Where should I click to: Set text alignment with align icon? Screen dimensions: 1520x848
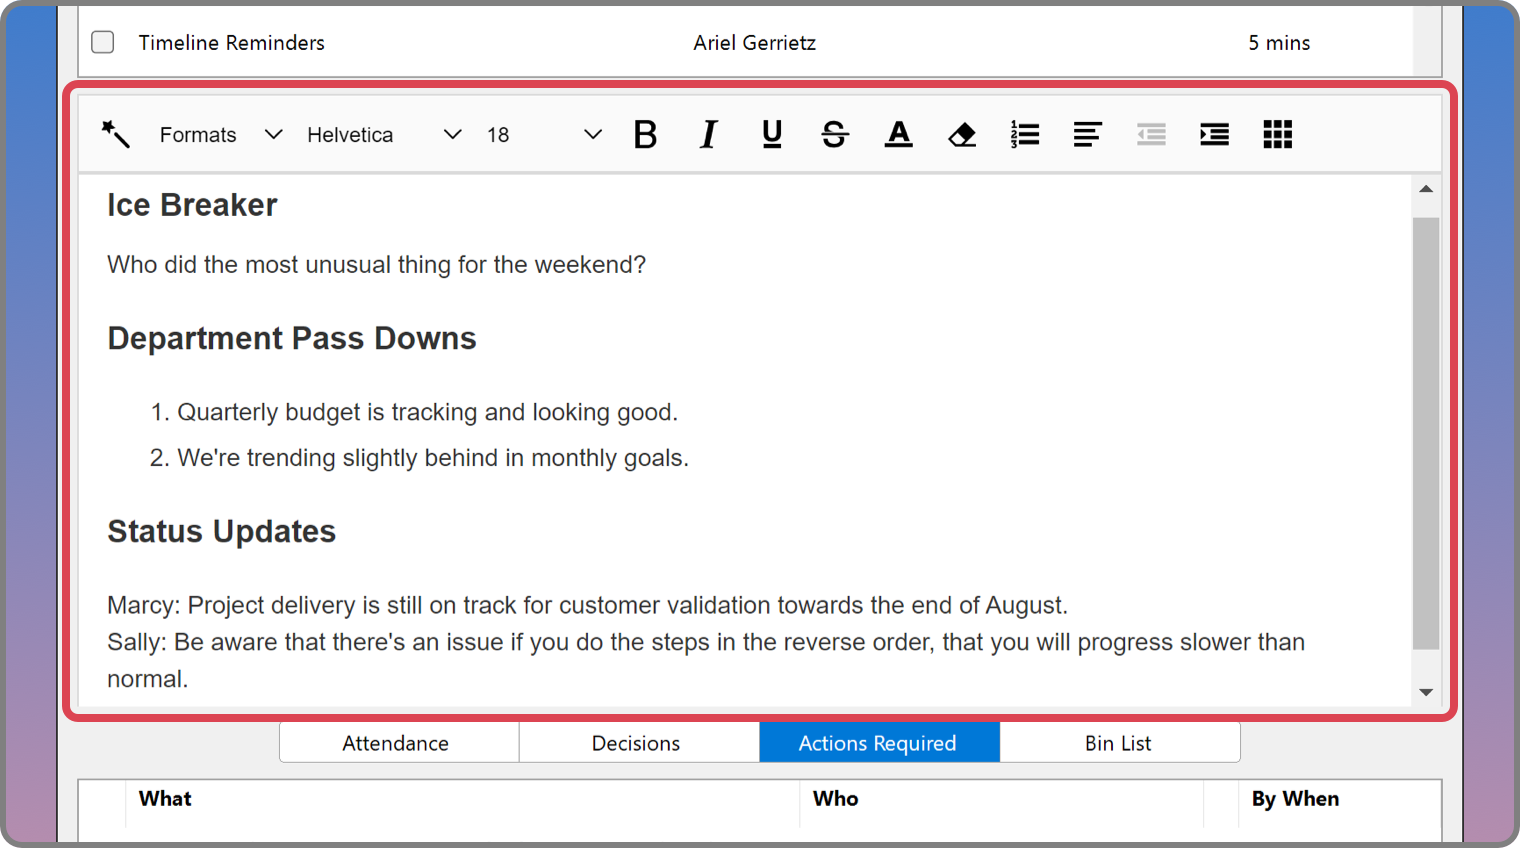[x=1087, y=134]
